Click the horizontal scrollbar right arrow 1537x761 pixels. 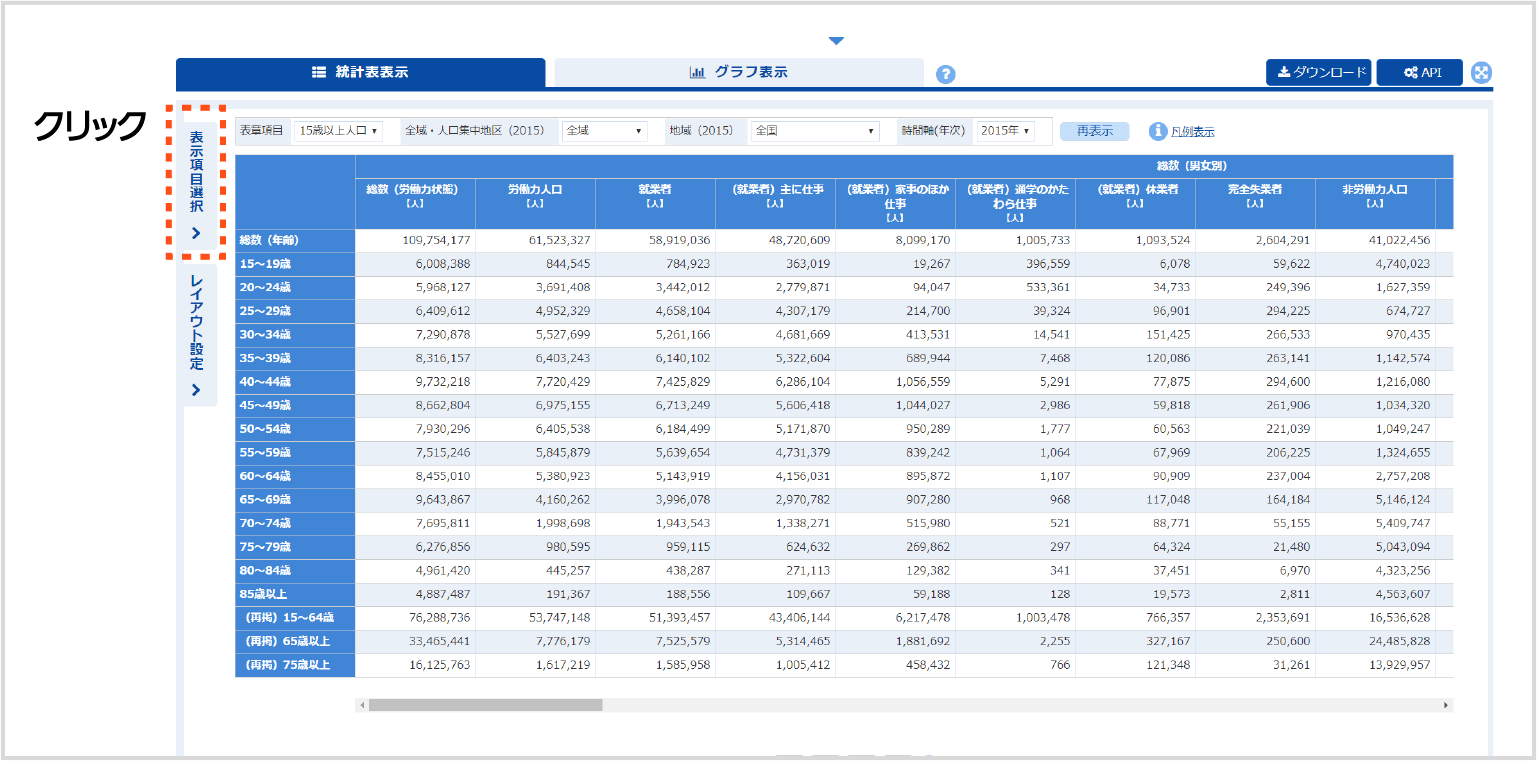click(1446, 705)
